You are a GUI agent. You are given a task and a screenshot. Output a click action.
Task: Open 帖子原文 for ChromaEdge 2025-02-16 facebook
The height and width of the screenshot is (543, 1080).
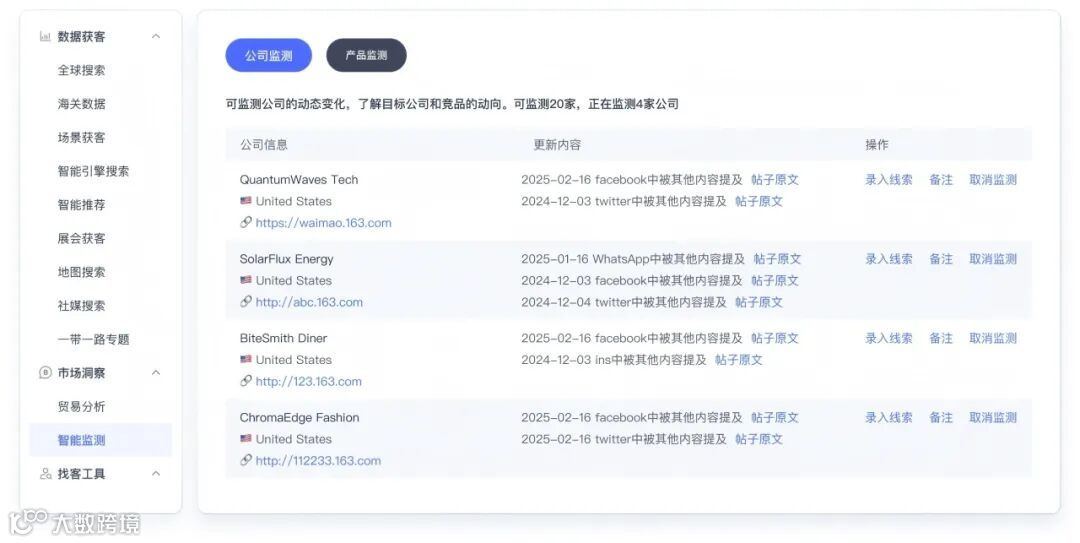(775, 418)
